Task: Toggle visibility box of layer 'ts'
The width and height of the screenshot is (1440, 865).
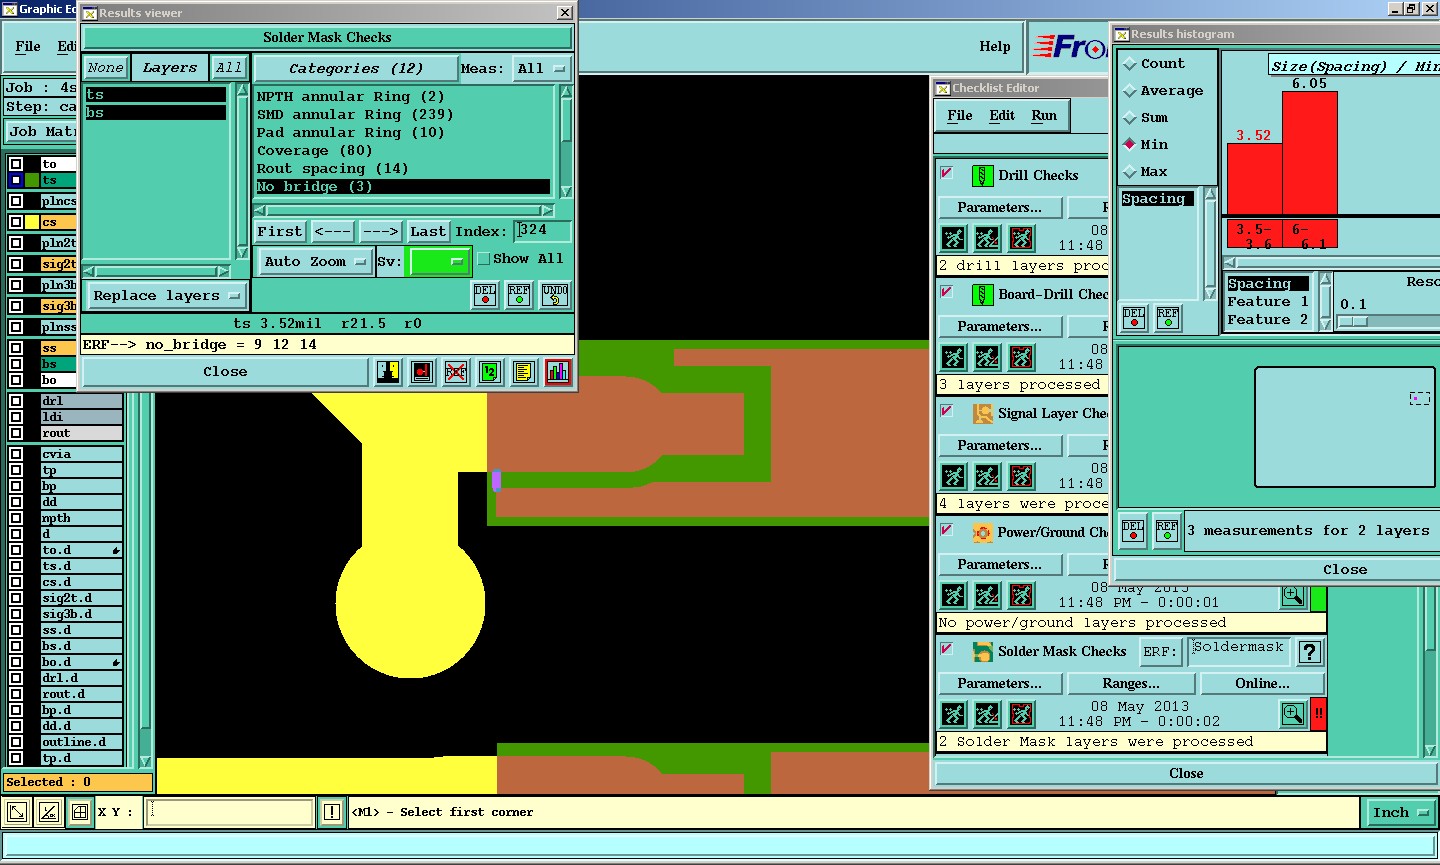Action: point(16,180)
